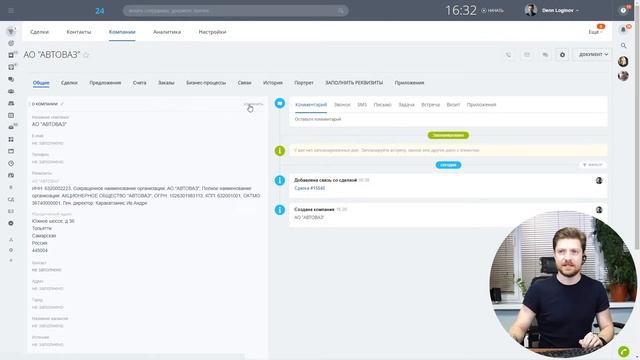Select the Визит timeline tab
Screen dimensions: 640x360
point(453,105)
